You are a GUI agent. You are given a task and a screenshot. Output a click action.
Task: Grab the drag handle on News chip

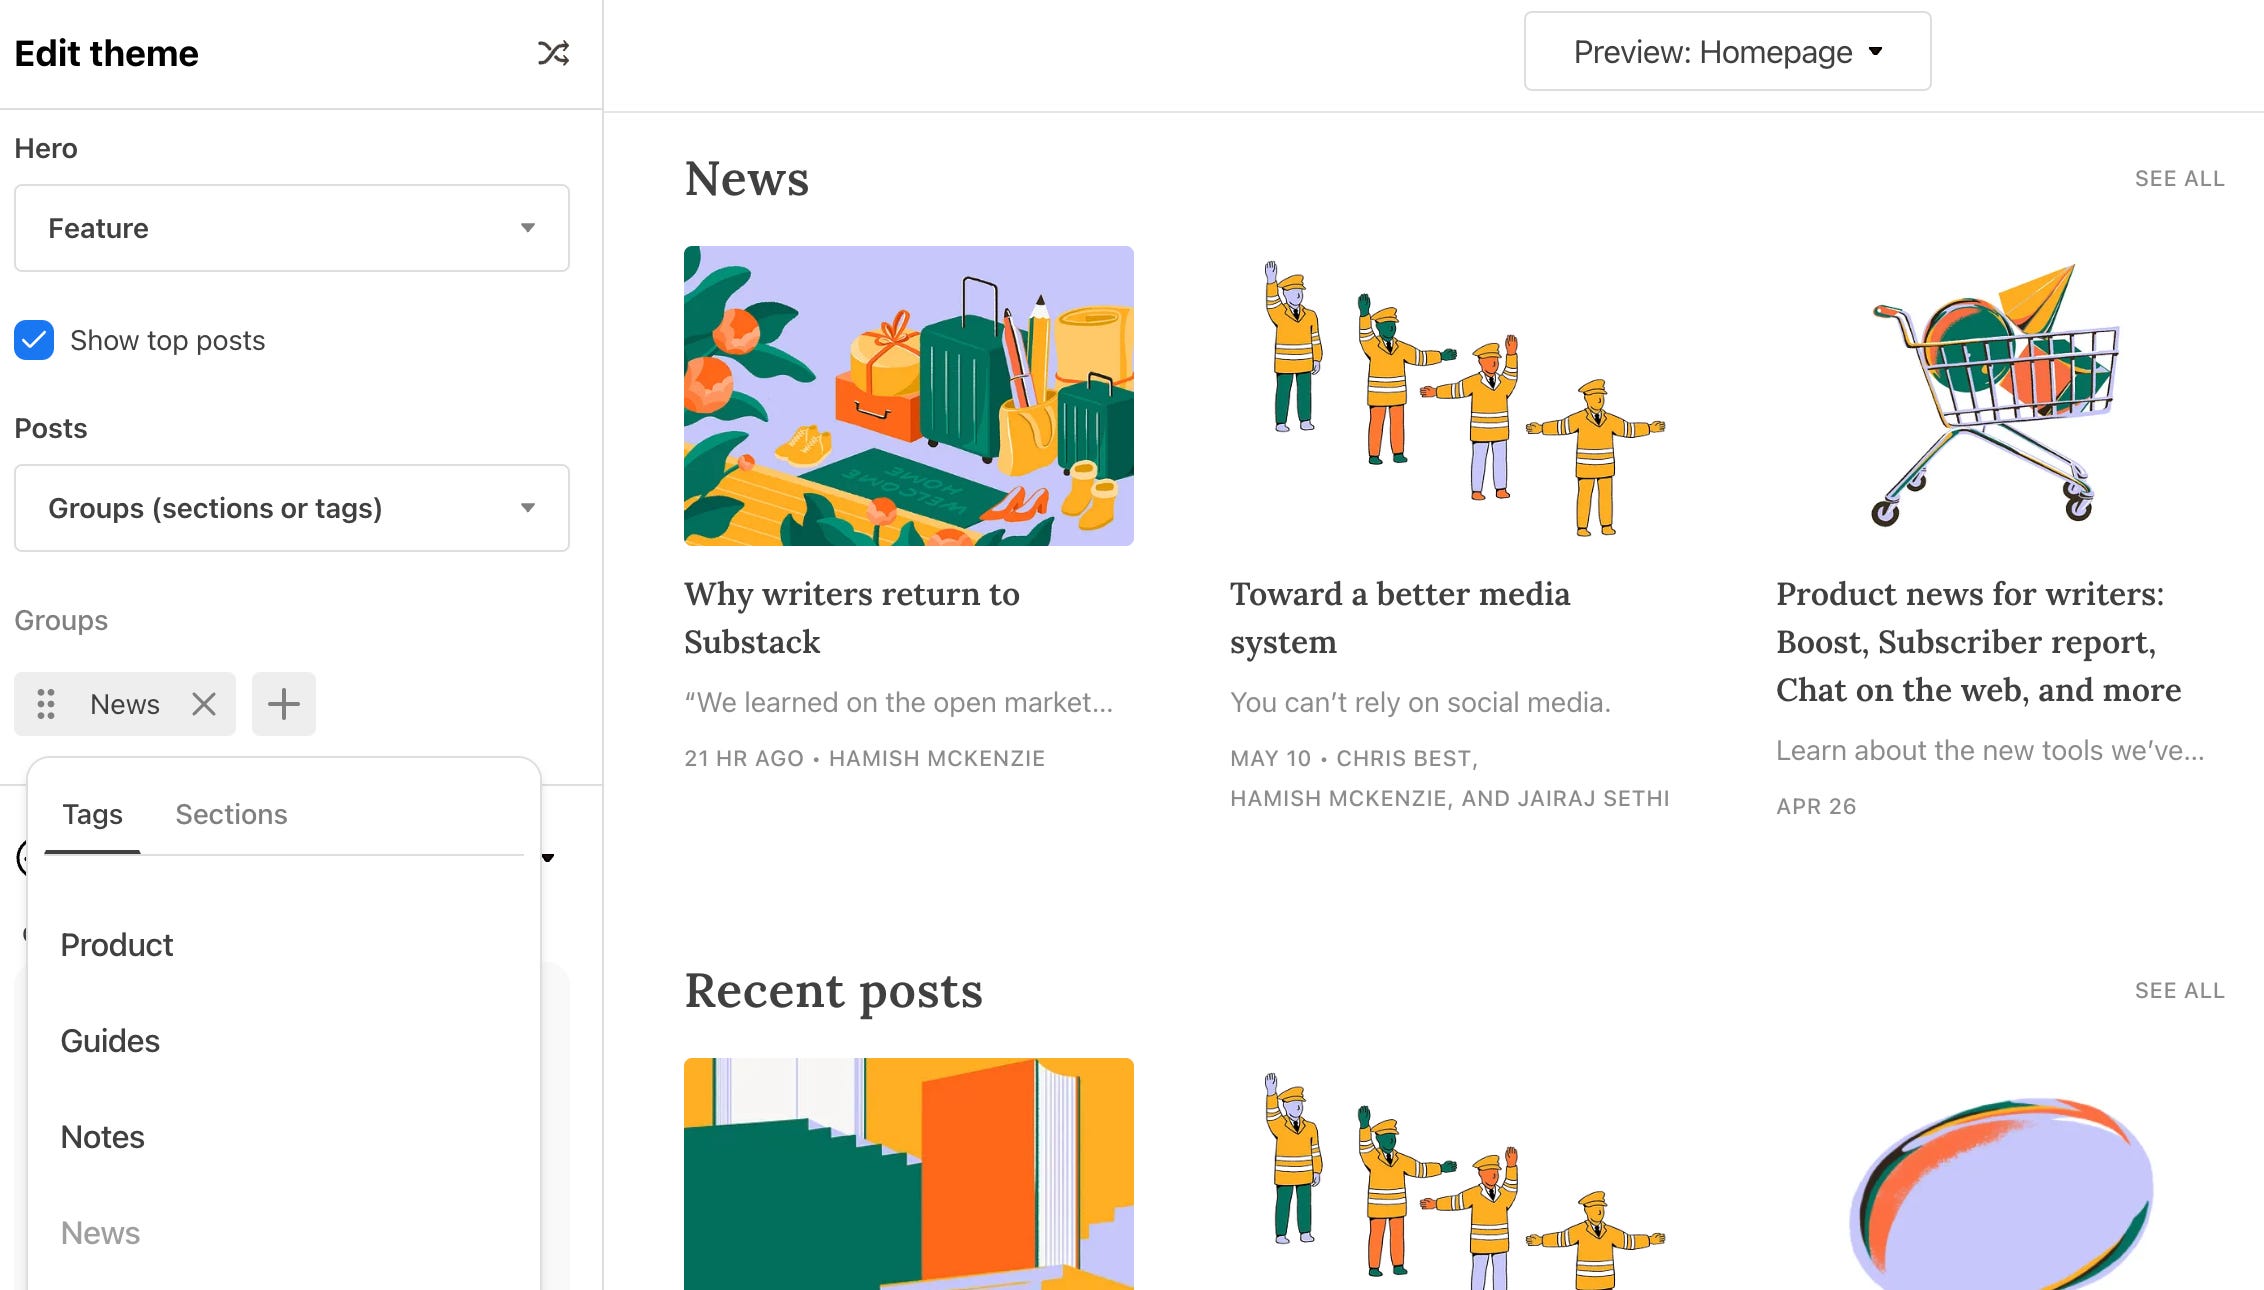click(x=46, y=704)
